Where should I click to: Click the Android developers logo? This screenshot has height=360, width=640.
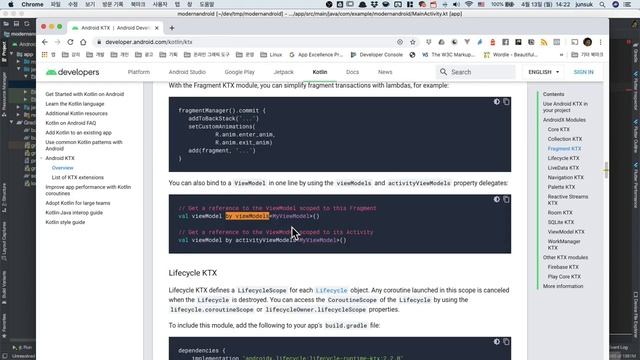pyautogui.click(x=73, y=72)
